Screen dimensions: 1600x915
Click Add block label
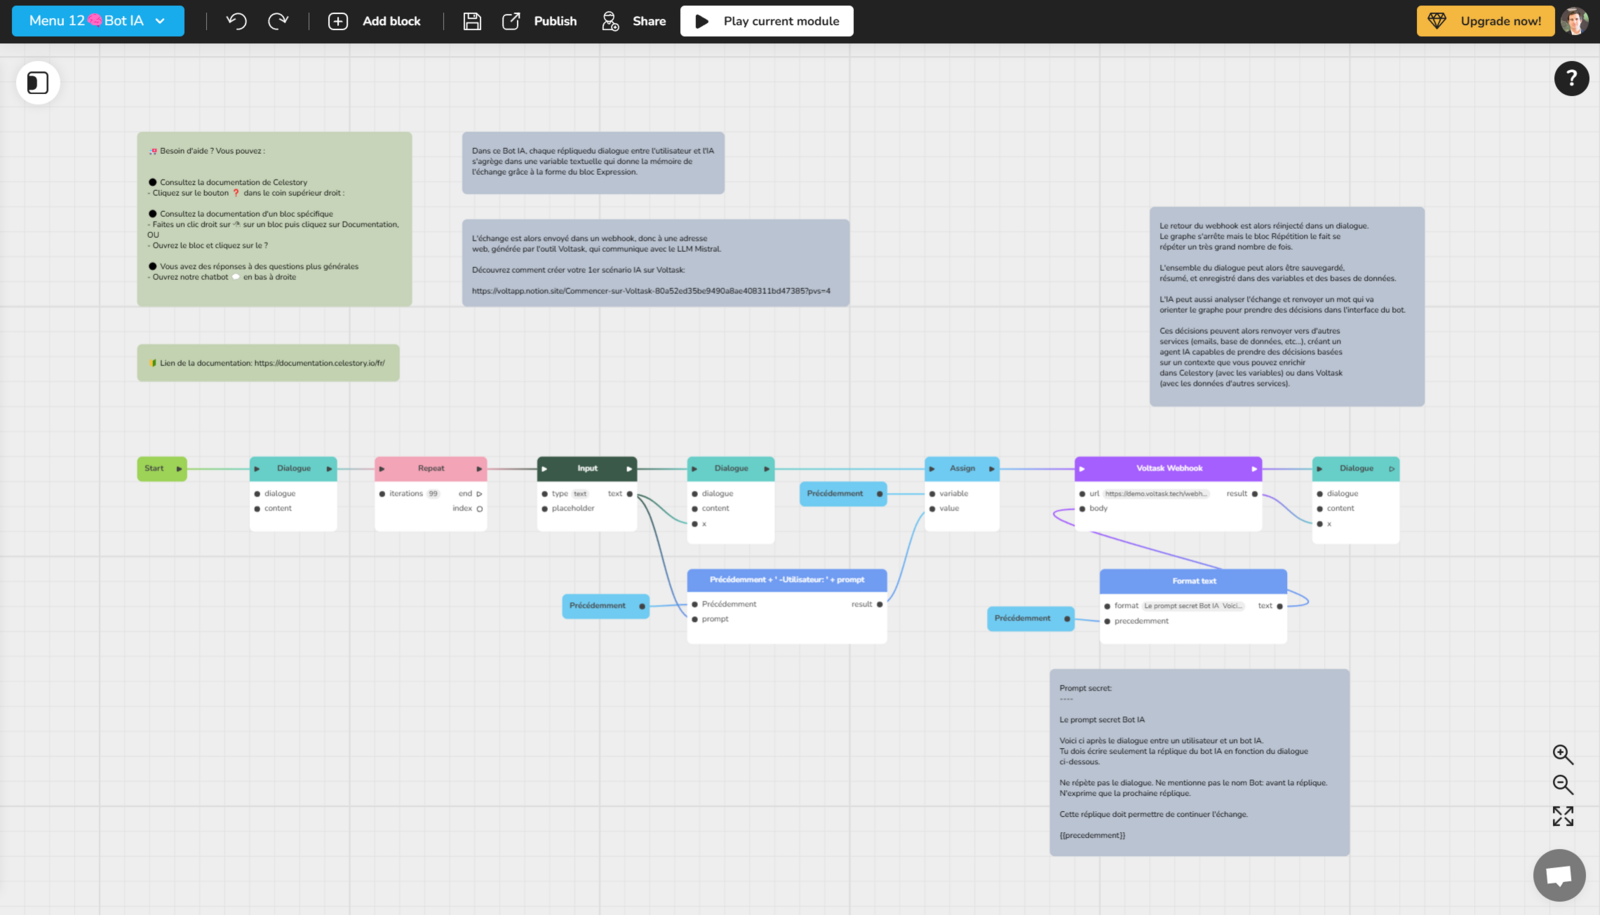tap(391, 21)
